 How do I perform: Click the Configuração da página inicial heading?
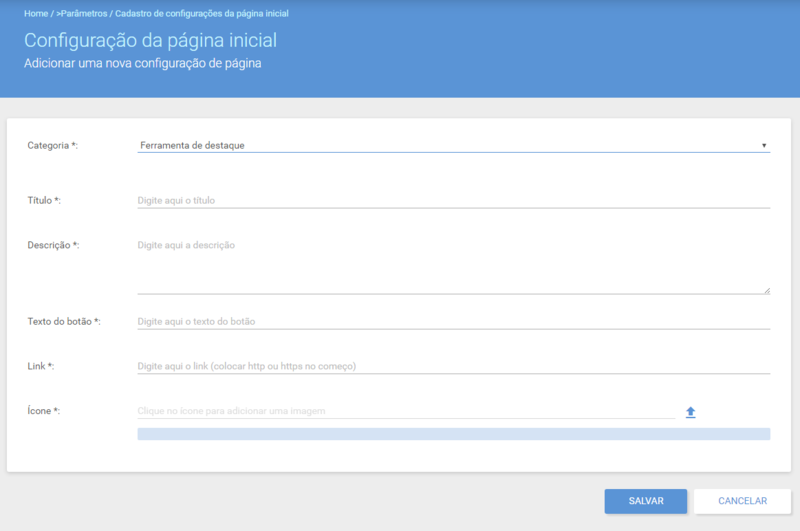151,41
